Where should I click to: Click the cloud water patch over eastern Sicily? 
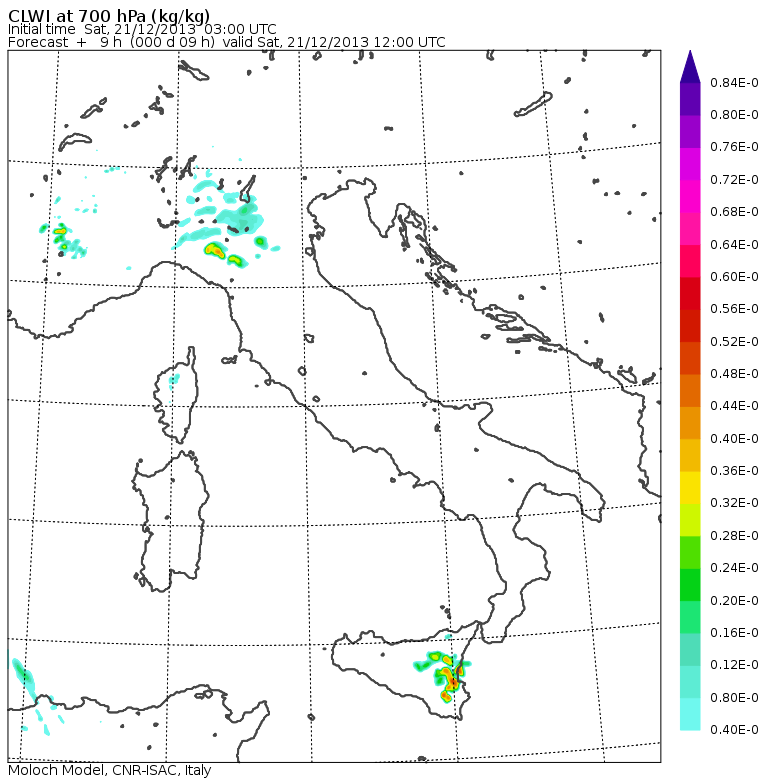pyautogui.click(x=444, y=677)
